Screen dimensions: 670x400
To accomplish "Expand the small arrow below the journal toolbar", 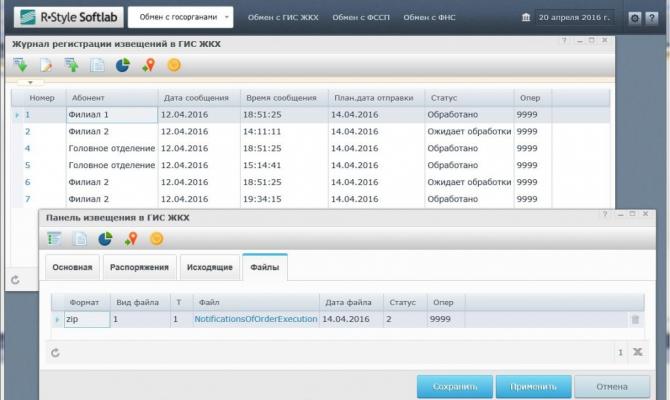I will click(x=30, y=82).
